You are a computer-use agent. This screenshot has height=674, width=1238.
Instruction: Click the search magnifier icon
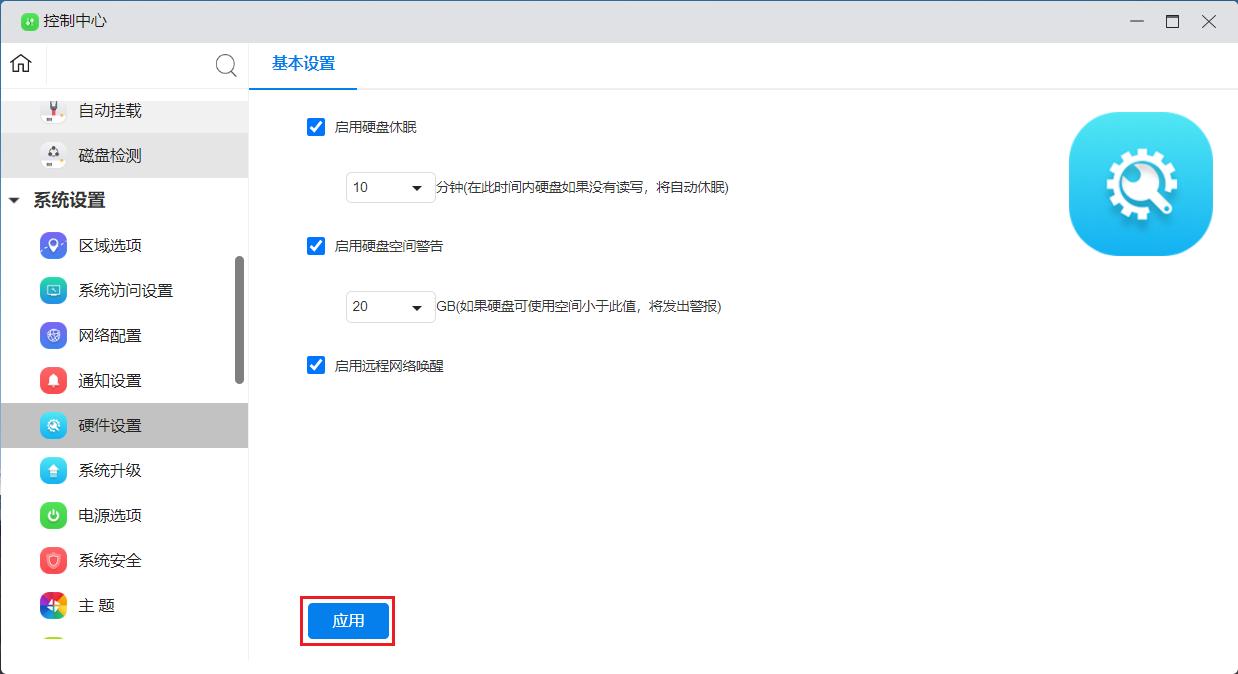click(227, 66)
